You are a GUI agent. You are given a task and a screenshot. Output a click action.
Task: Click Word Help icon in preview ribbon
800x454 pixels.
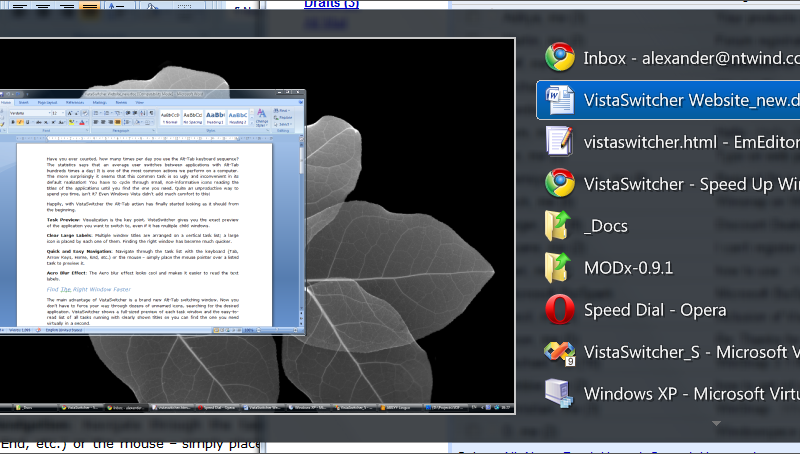(301, 102)
